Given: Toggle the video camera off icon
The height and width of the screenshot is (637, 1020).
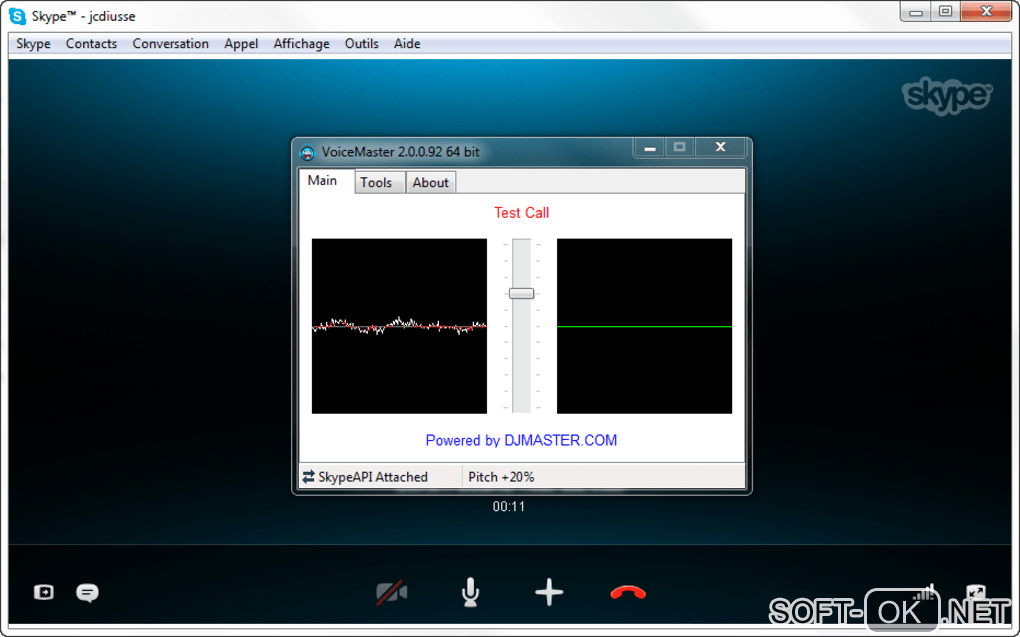Looking at the screenshot, I should (392, 593).
